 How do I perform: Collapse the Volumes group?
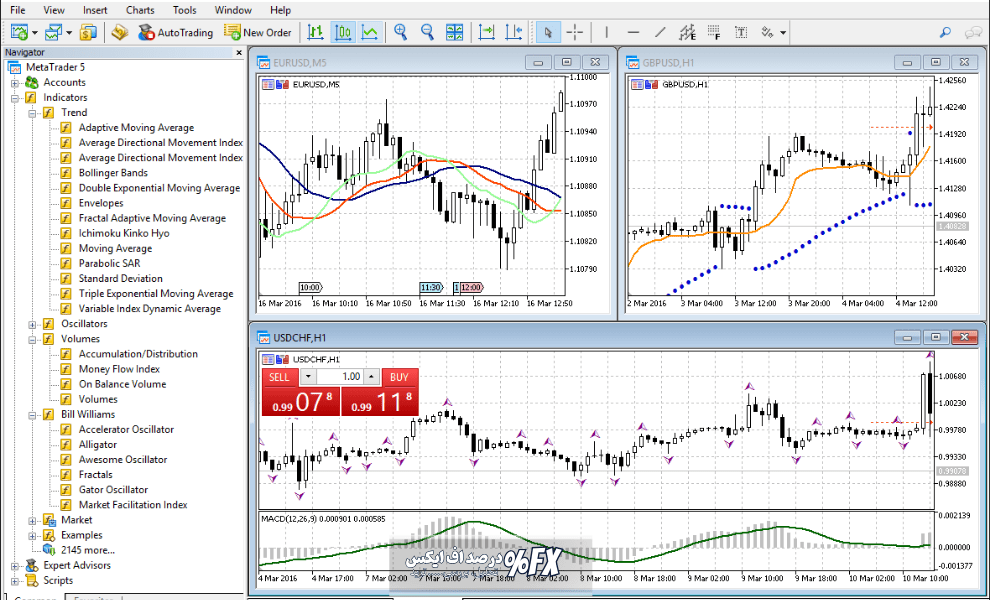point(32,339)
